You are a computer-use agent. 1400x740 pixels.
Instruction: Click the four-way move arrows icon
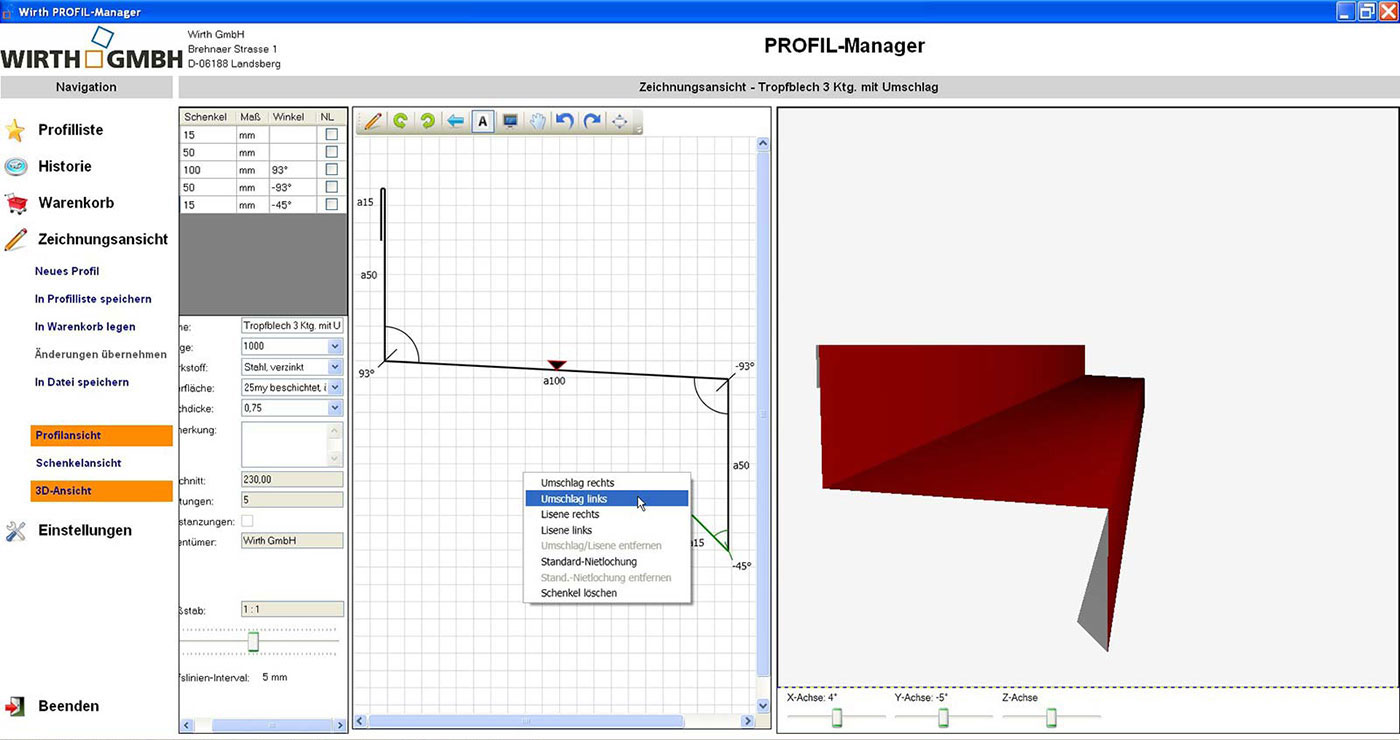(x=620, y=121)
